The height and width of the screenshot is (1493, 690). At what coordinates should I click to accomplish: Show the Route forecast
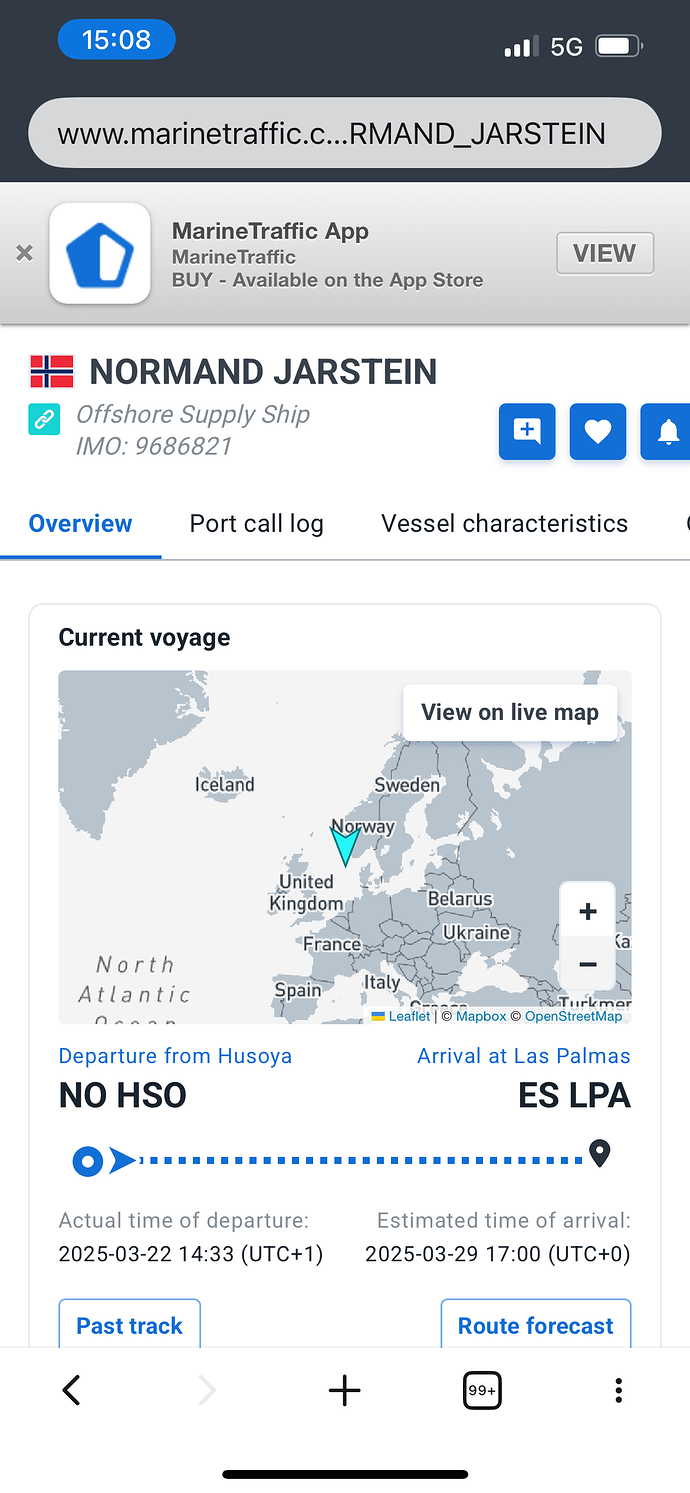535,1325
